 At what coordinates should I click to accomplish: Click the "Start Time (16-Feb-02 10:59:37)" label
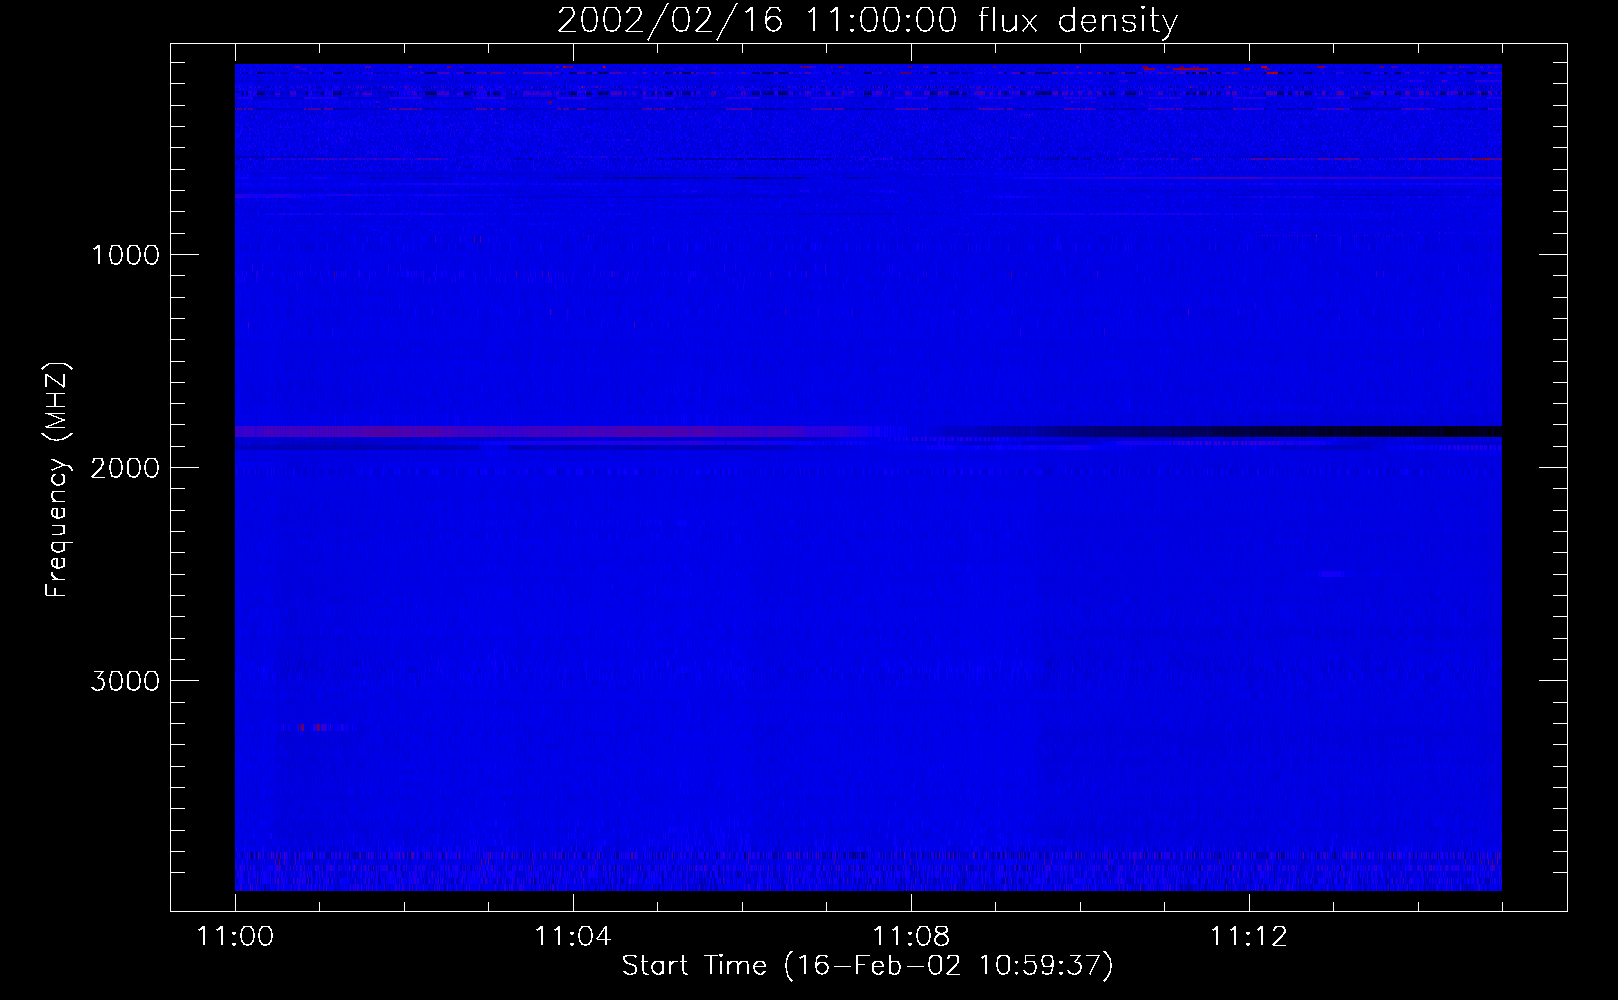[x=867, y=966]
